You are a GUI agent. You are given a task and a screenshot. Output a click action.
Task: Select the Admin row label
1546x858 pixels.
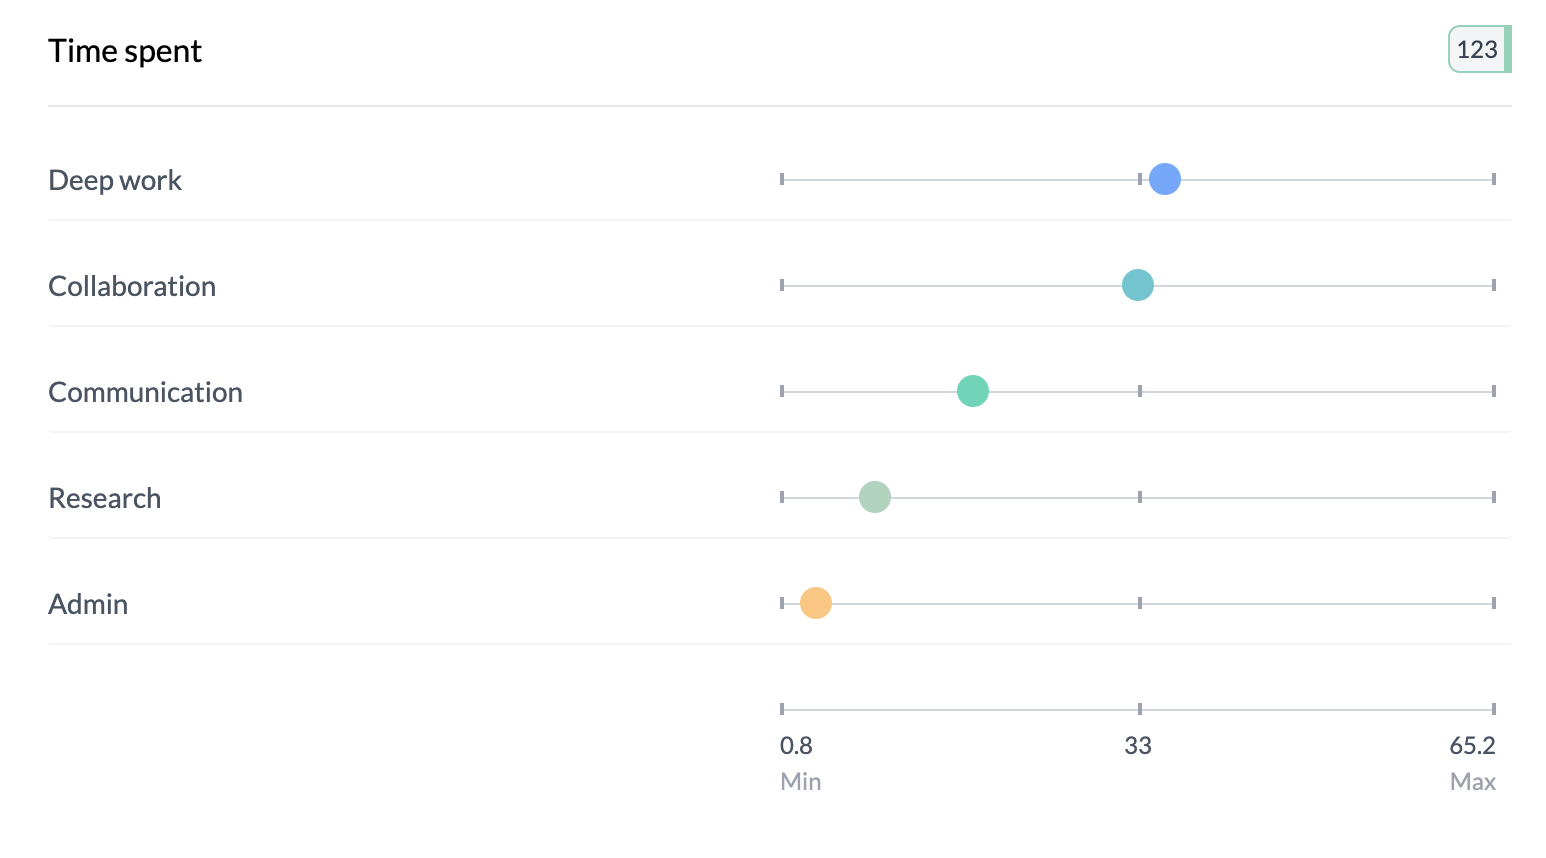coord(88,604)
